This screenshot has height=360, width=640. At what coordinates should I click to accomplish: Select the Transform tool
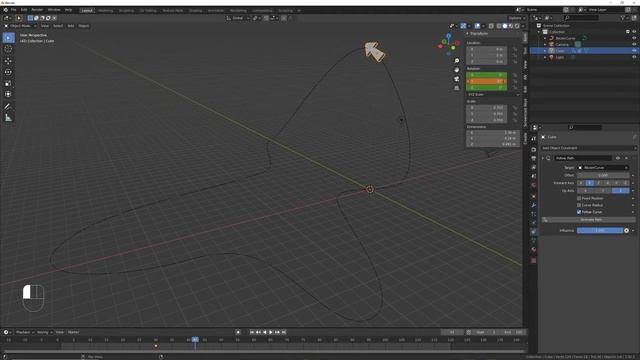tap(8, 94)
